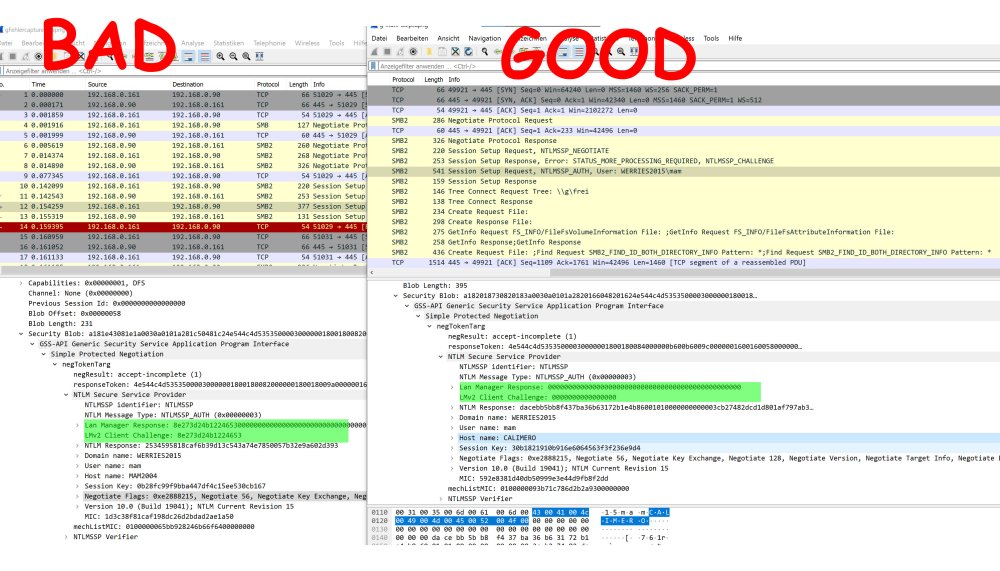Collapse GSS-API node in GOOD window

click(407, 306)
